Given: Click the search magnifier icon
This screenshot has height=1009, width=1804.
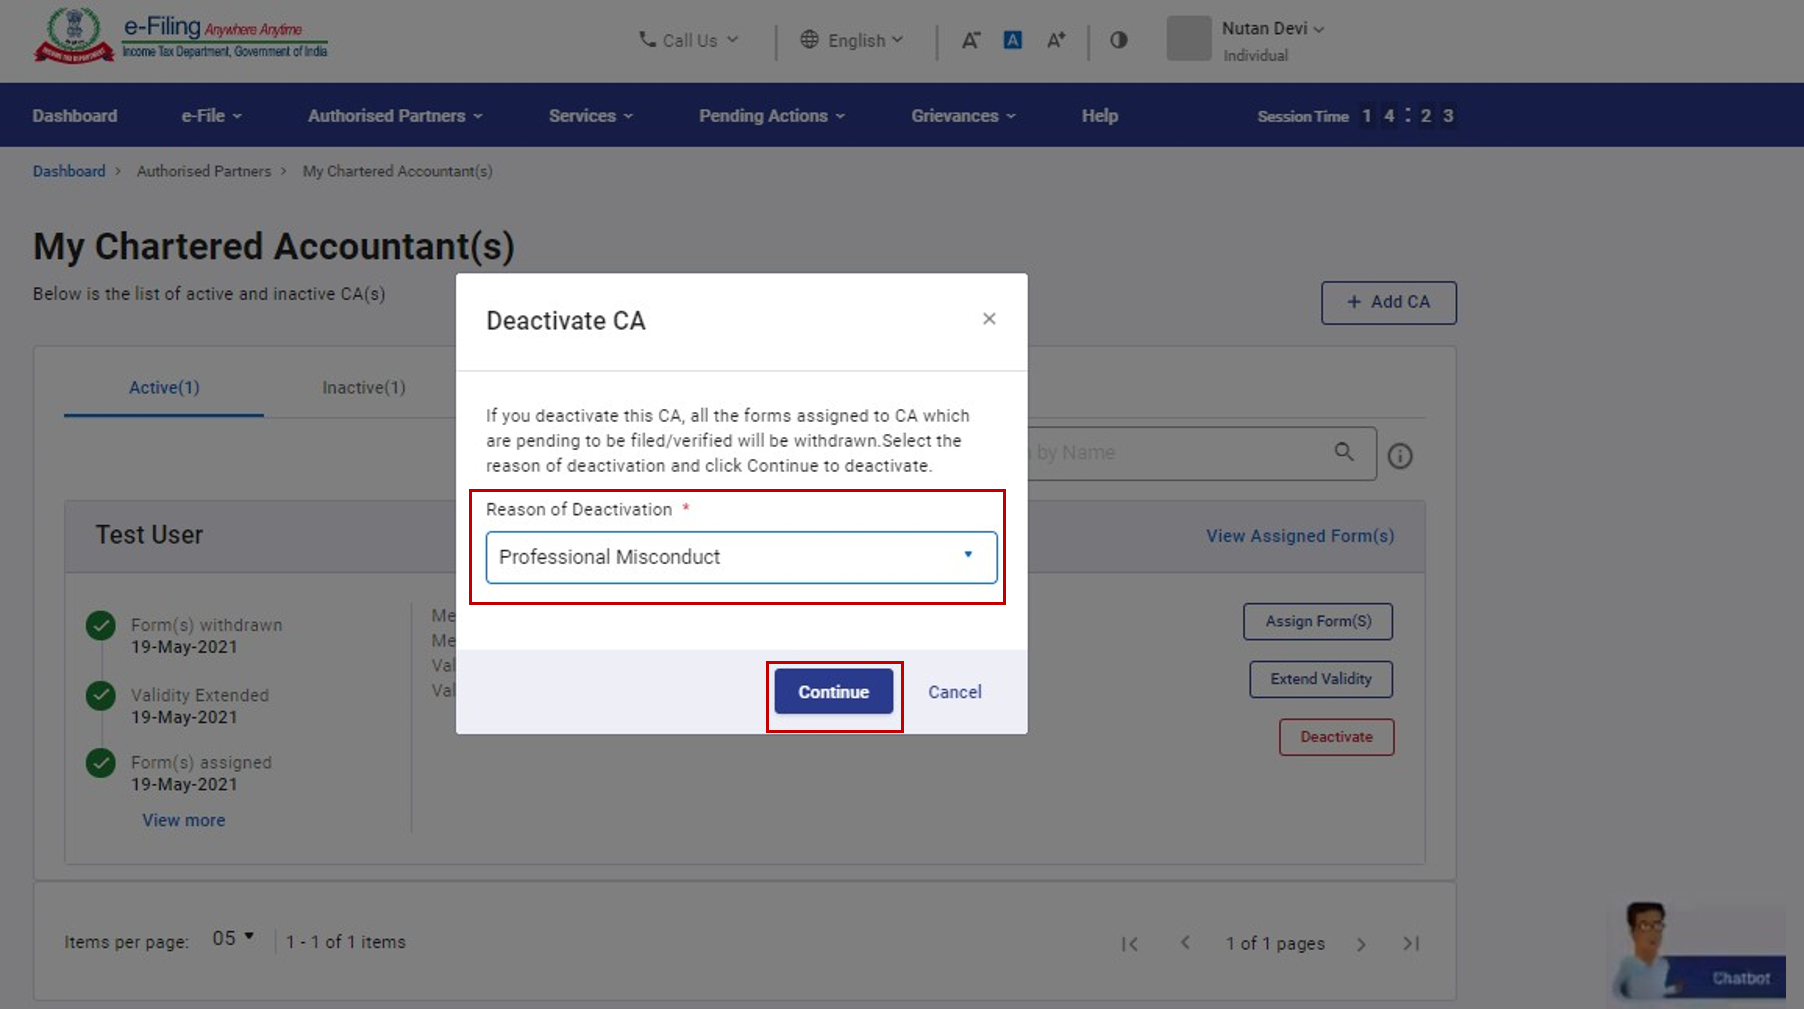Looking at the screenshot, I should coord(1344,452).
